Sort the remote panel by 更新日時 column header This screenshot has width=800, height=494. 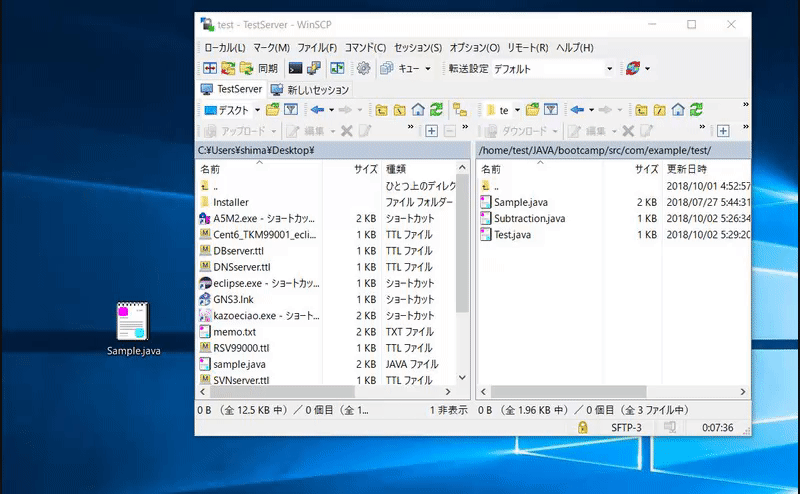[x=706, y=169]
